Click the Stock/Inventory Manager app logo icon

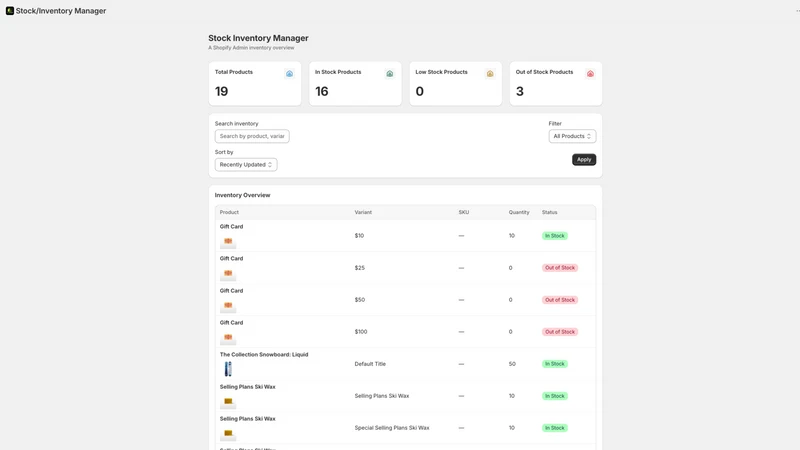10,11
